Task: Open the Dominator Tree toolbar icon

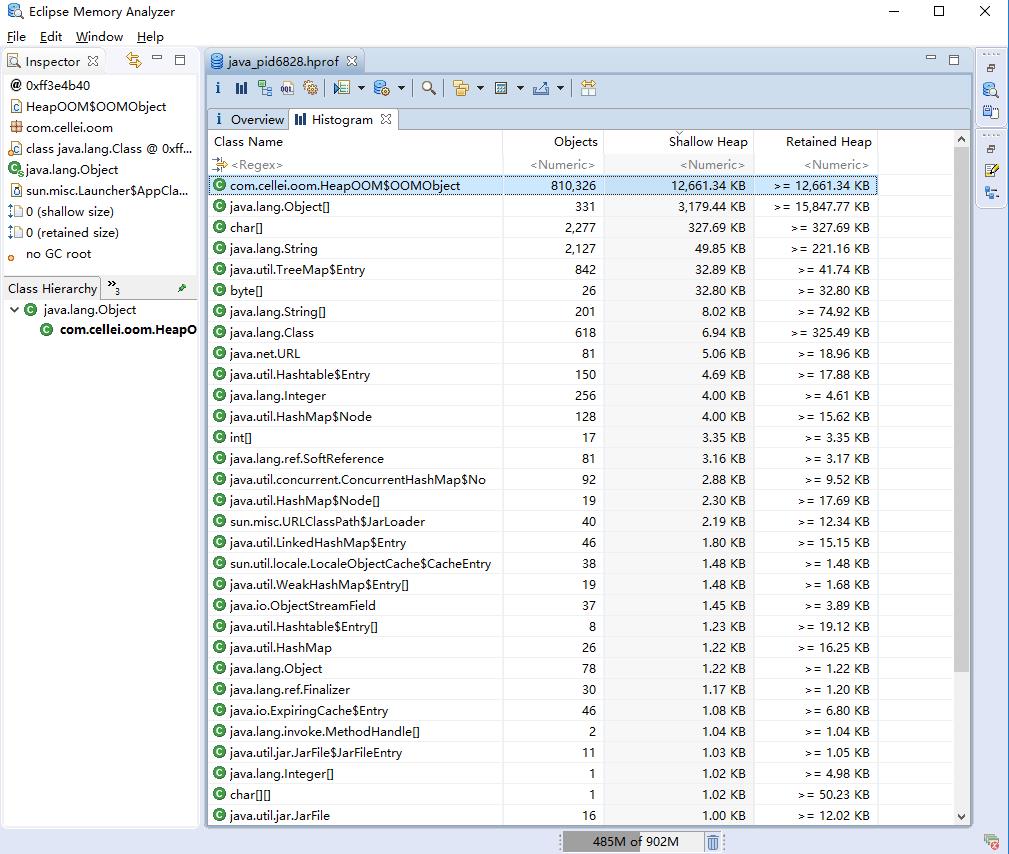Action: pos(264,88)
